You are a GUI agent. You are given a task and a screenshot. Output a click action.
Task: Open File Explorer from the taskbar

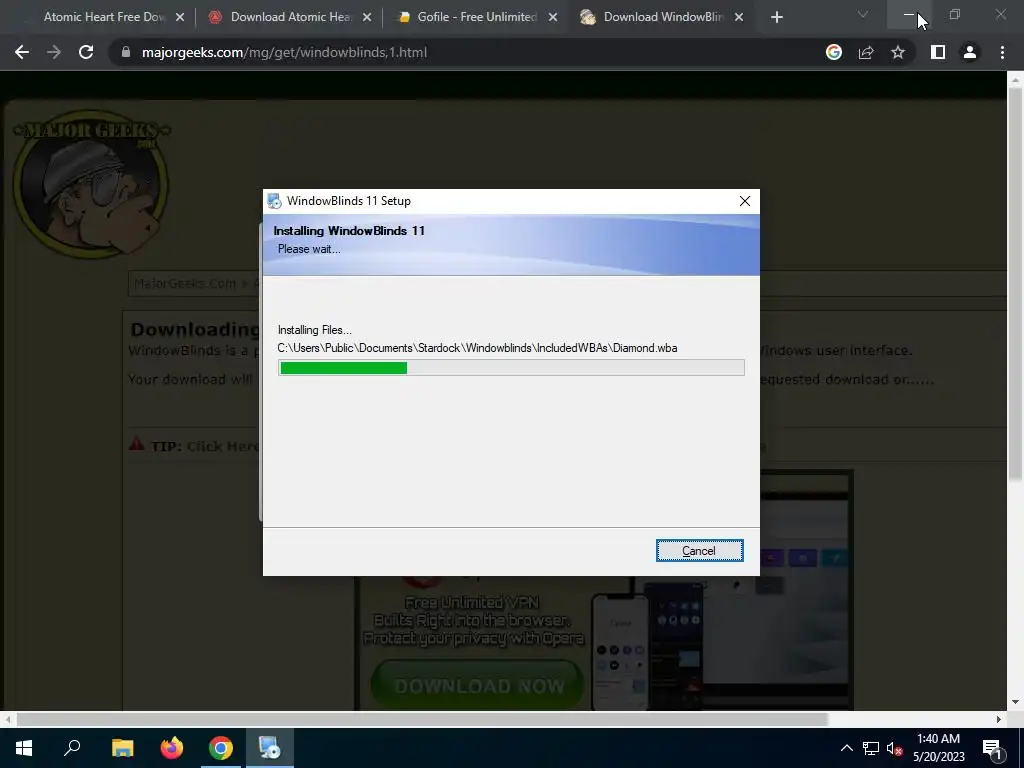[x=122, y=748]
